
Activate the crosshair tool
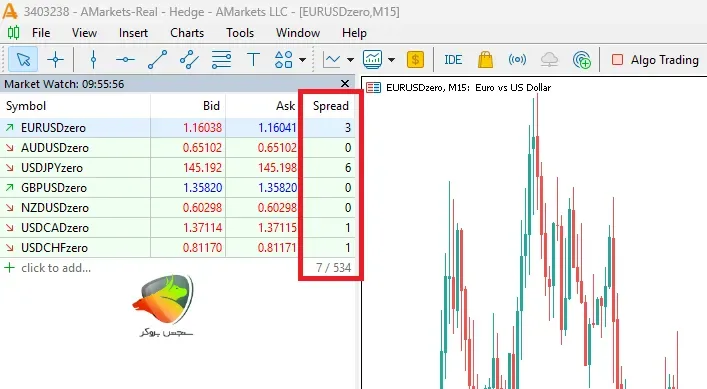click(x=55, y=59)
